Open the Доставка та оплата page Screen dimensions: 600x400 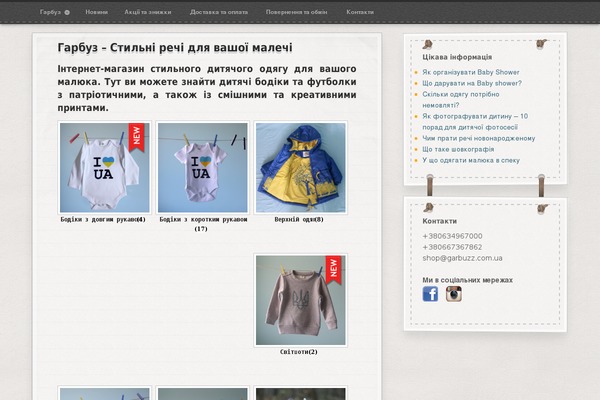(x=219, y=12)
